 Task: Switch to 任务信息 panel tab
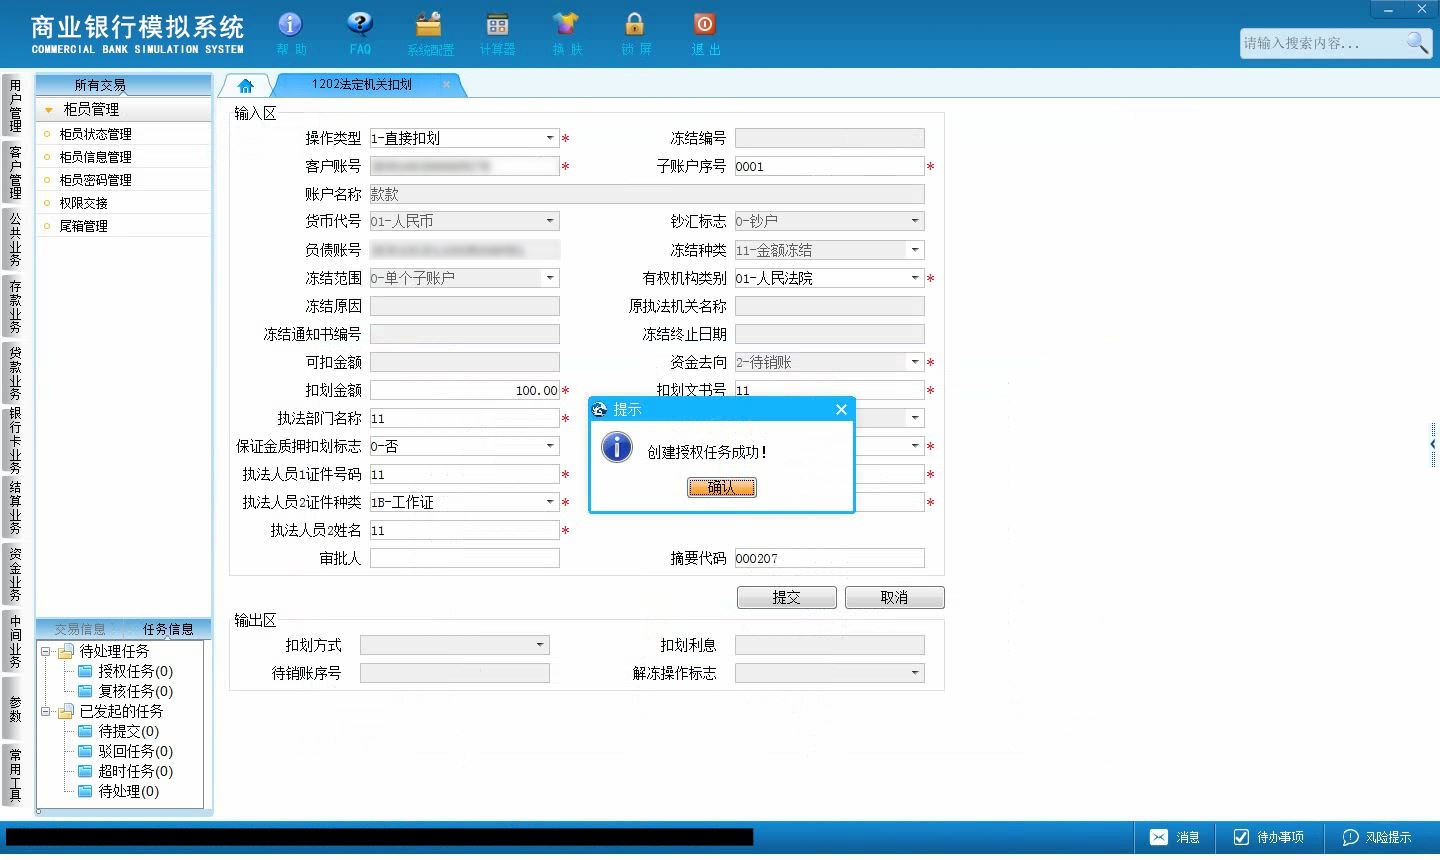click(x=168, y=629)
